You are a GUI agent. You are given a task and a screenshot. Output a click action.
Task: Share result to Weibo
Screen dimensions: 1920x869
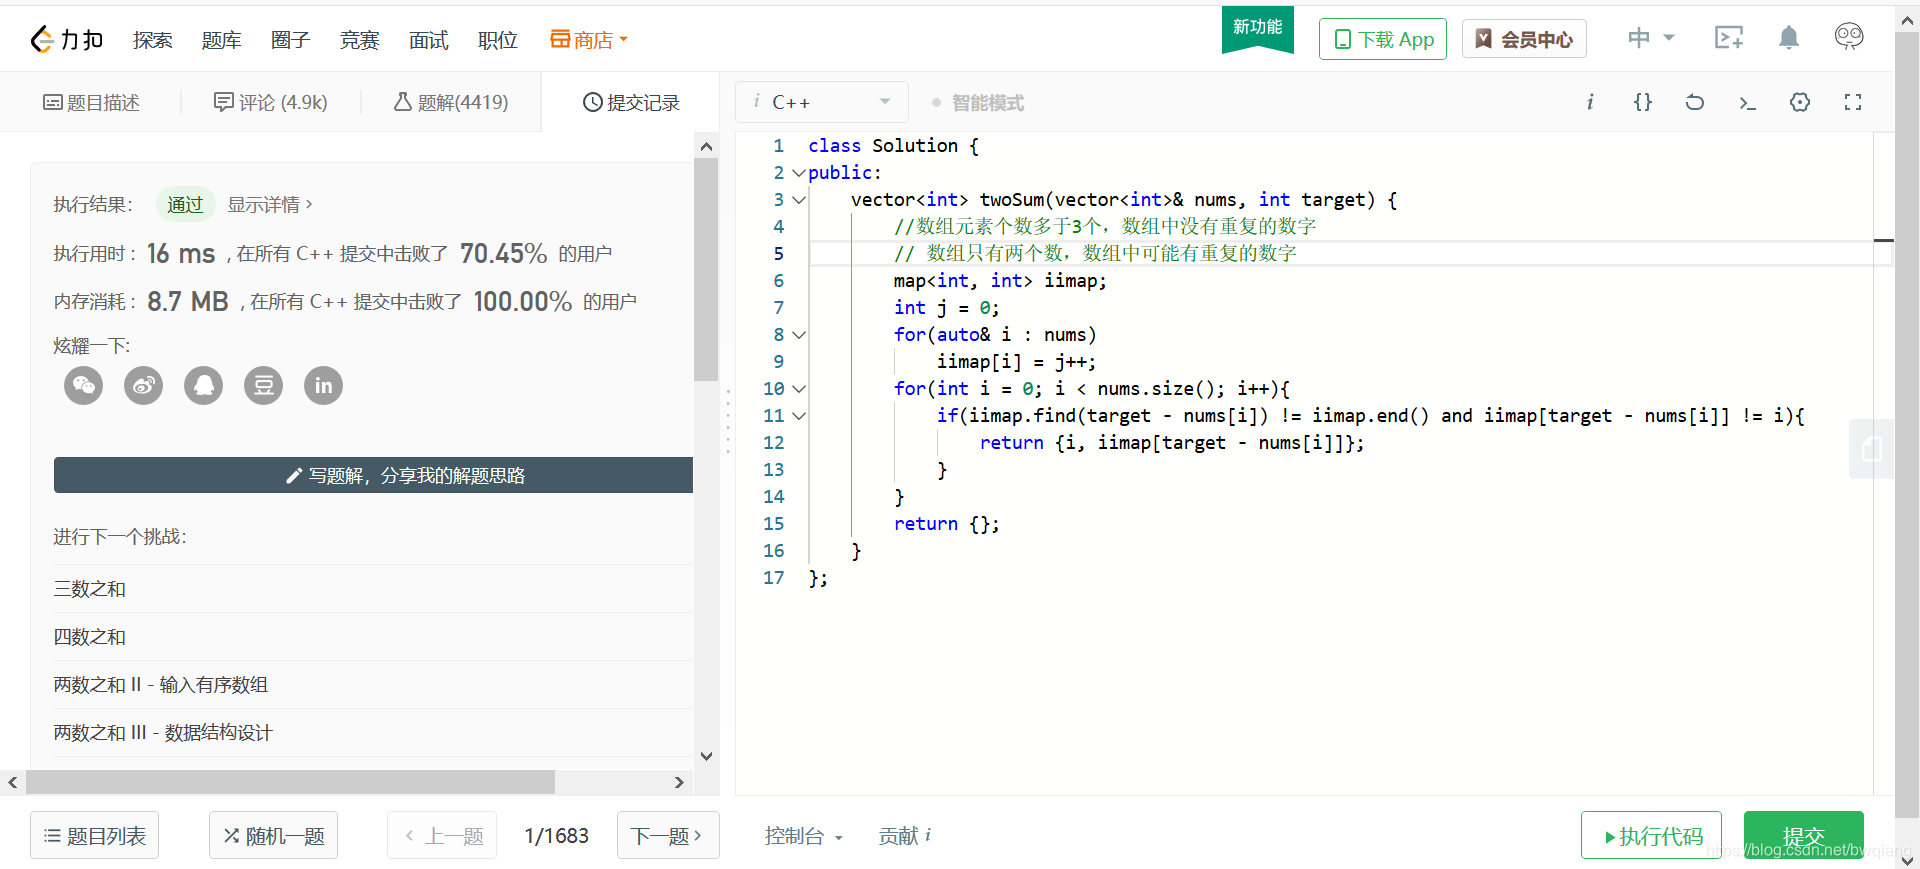144,386
